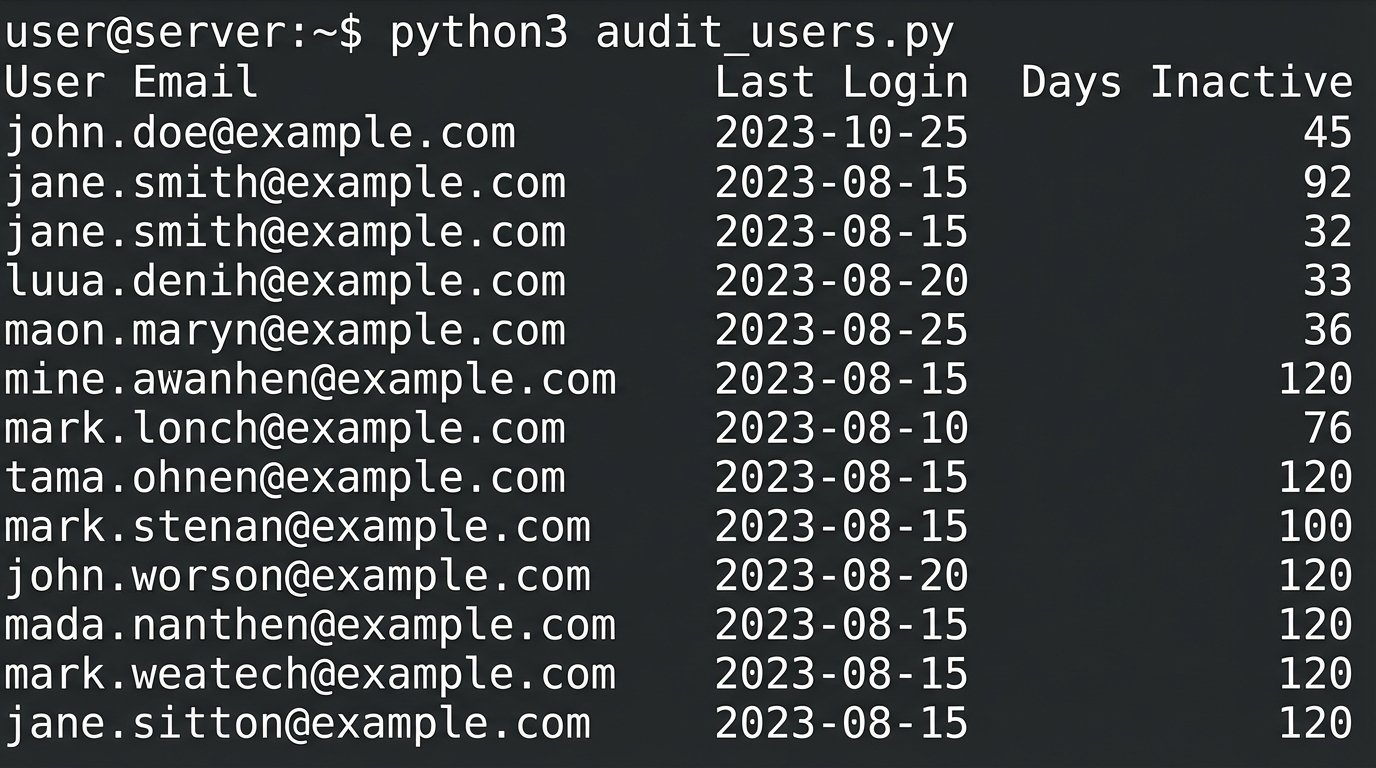Click mark.lonch@example.com email address

tap(285, 429)
